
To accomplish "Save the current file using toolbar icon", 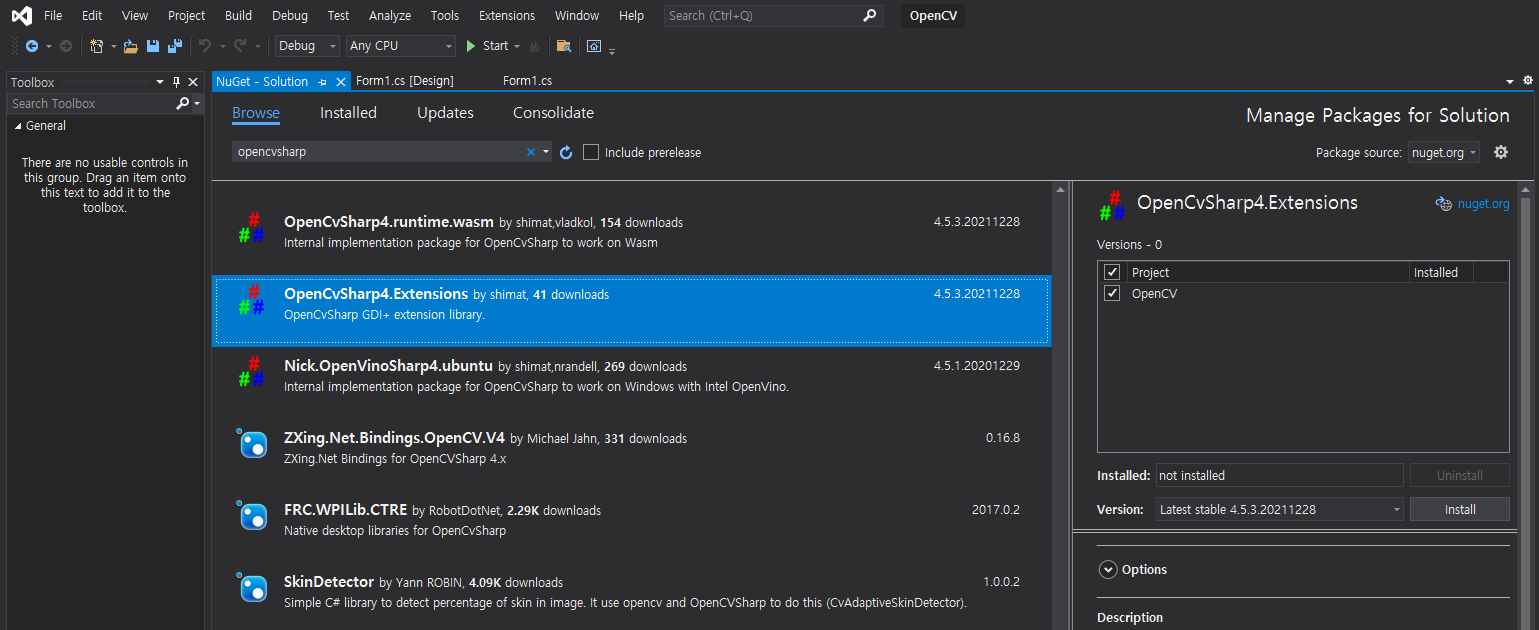I will click(x=153, y=46).
